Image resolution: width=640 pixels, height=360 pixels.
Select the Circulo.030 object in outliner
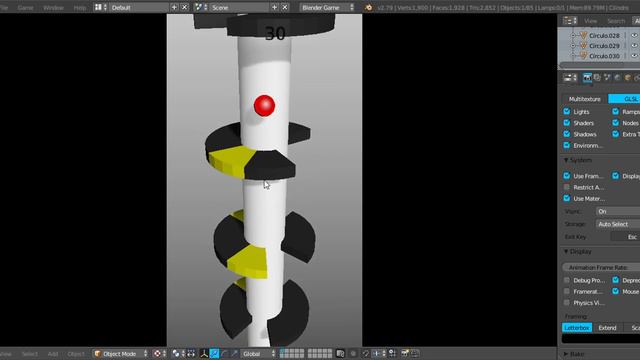604,56
